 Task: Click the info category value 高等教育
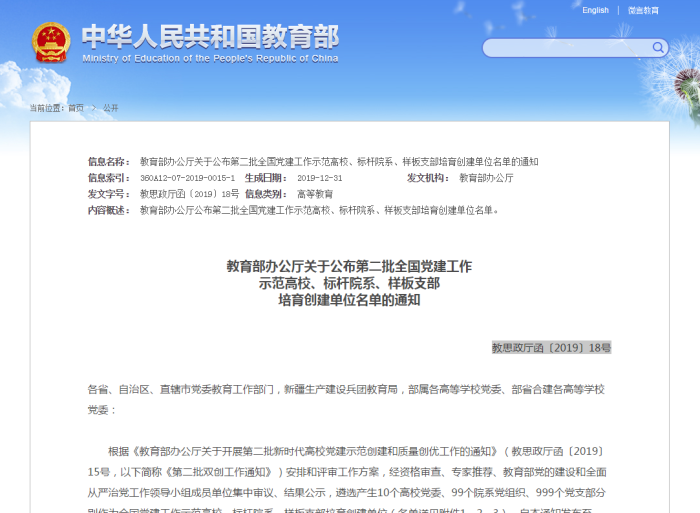tap(315, 194)
